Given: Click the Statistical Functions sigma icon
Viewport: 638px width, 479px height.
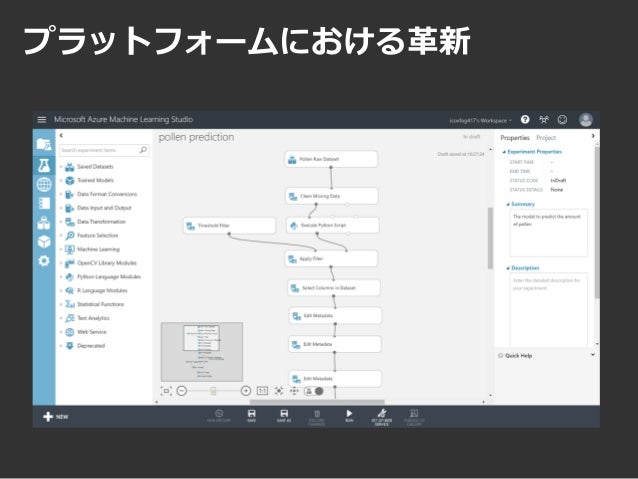Looking at the screenshot, I should tap(70, 304).
